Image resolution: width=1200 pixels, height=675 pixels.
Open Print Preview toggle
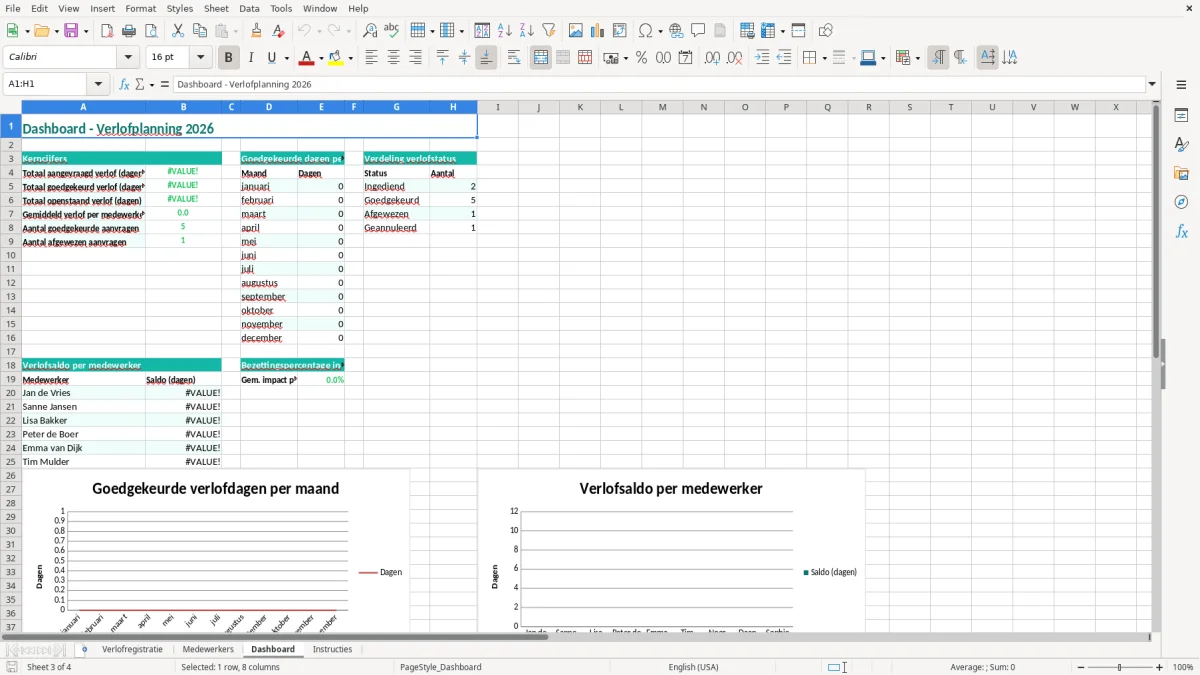pyautogui.click(x=151, y=31)
